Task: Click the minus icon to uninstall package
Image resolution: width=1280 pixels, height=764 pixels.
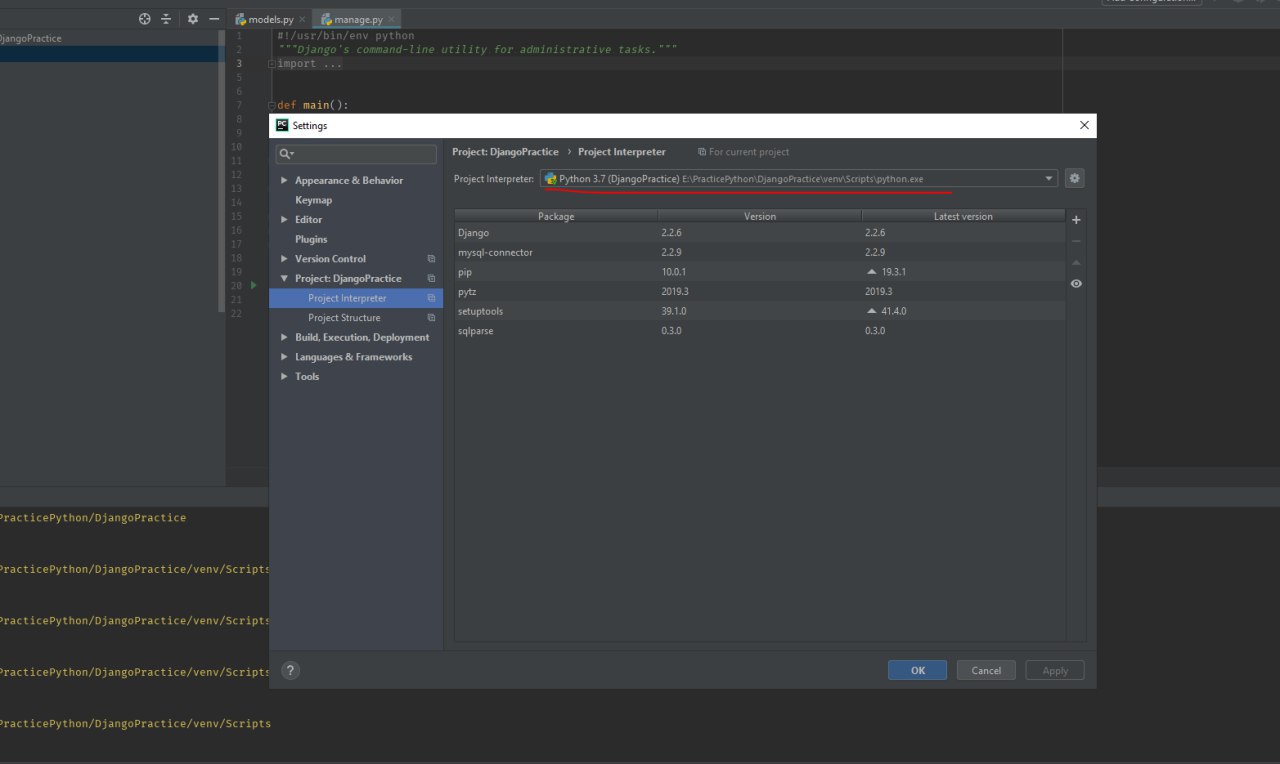Action: (x=1076, y=241)
